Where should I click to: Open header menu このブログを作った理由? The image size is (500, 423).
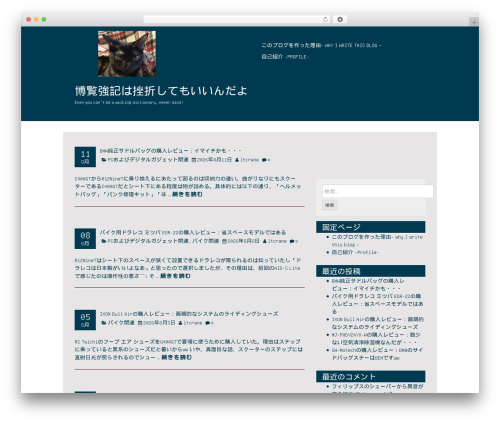pyautogui.click(x=321, y=45)
